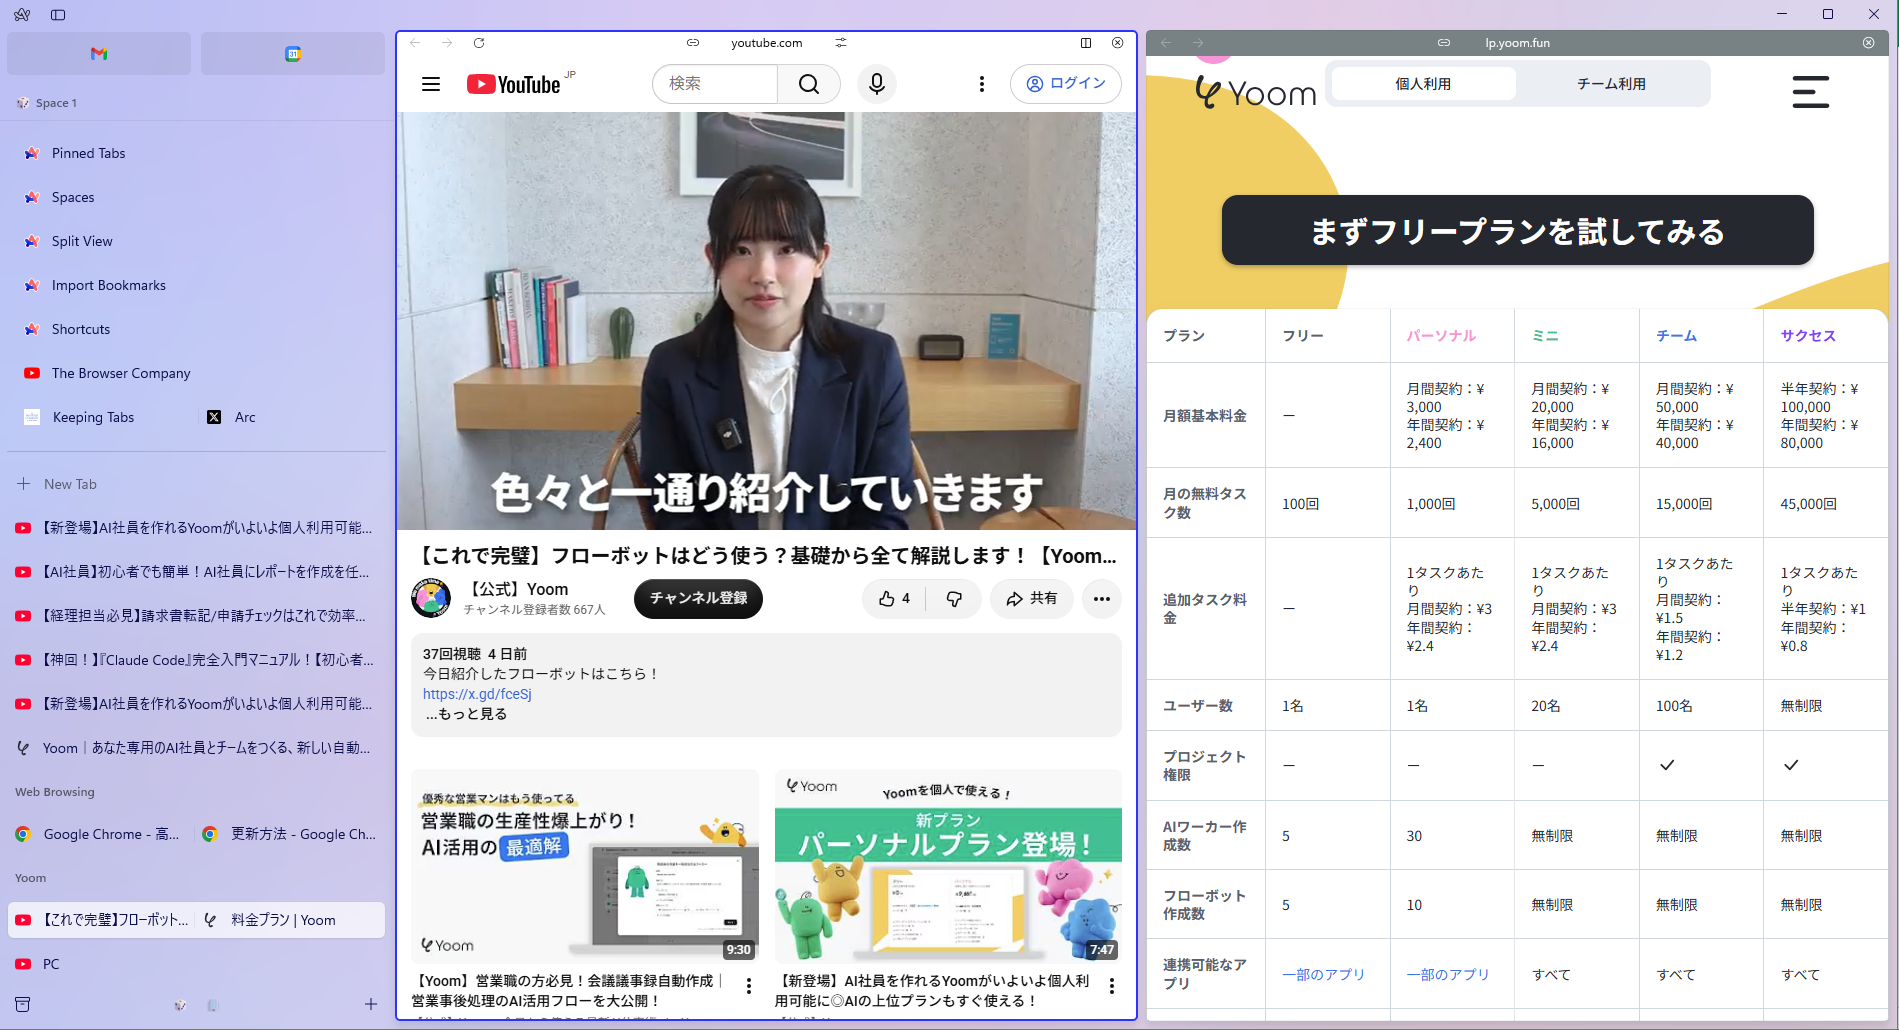Go forward in the YouTube pane

click(447, 43)
